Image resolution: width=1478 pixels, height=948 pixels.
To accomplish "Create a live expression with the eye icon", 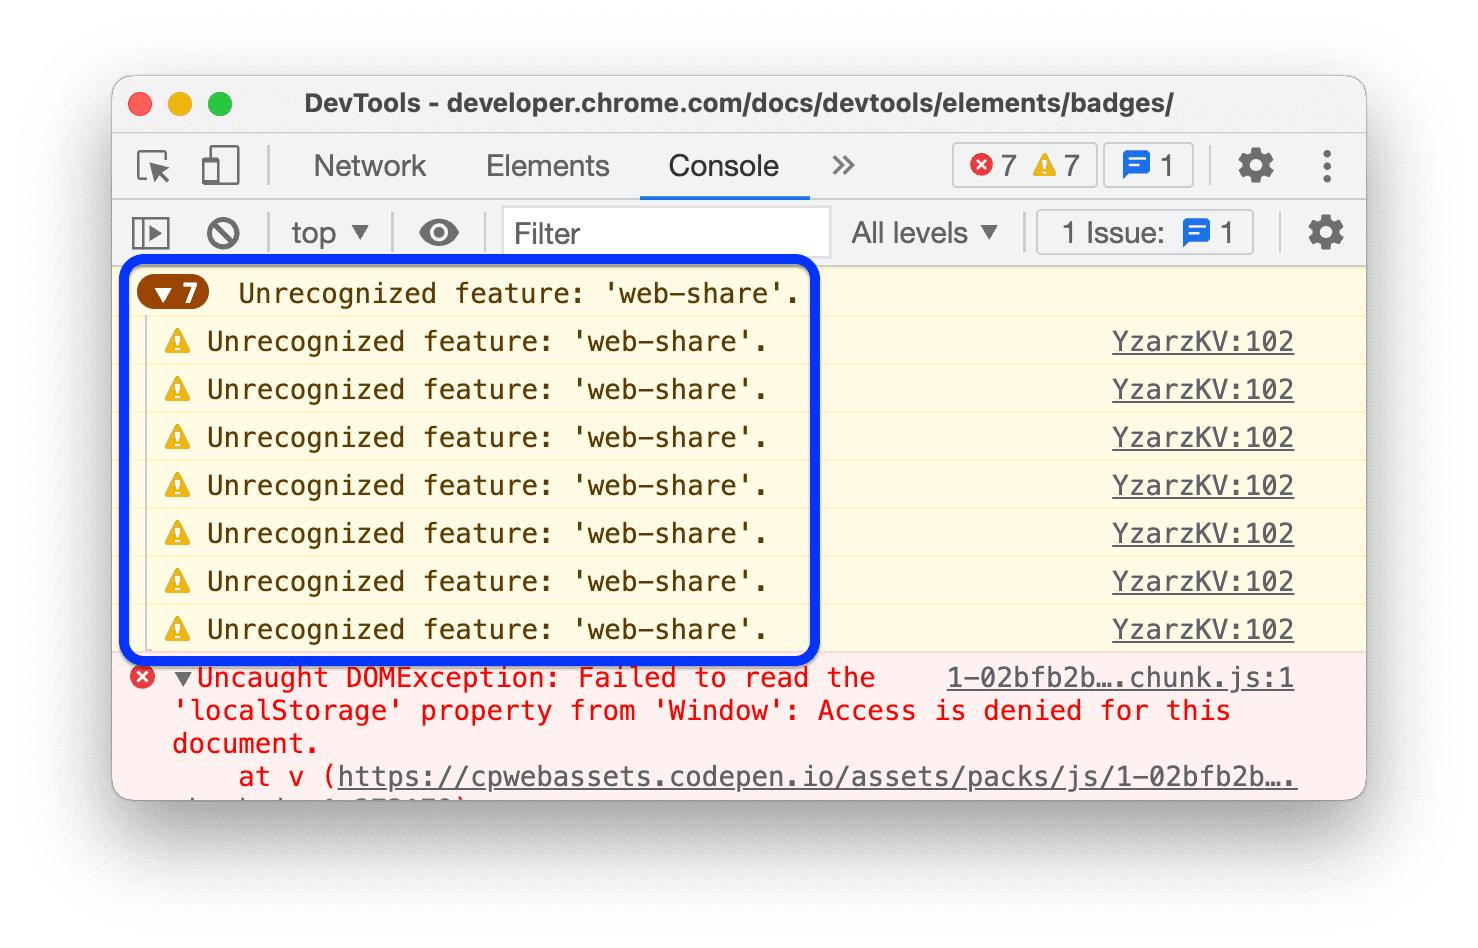I will click(x=437, y=232).
